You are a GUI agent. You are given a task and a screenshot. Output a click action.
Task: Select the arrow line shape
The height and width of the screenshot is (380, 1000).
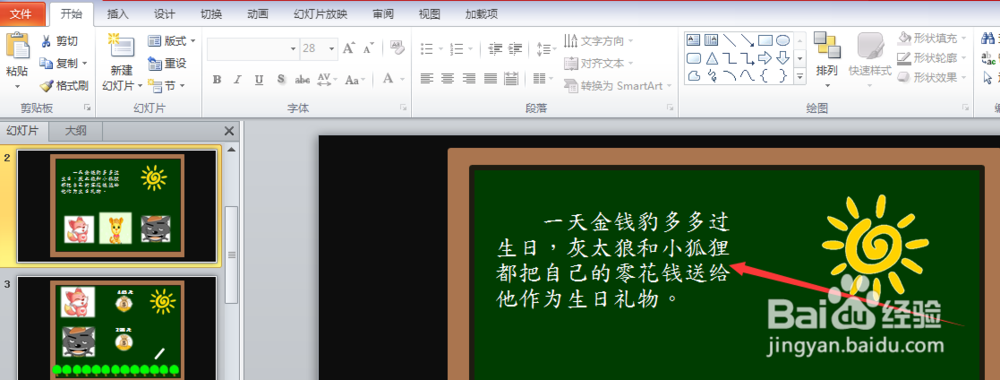(747, 41)
